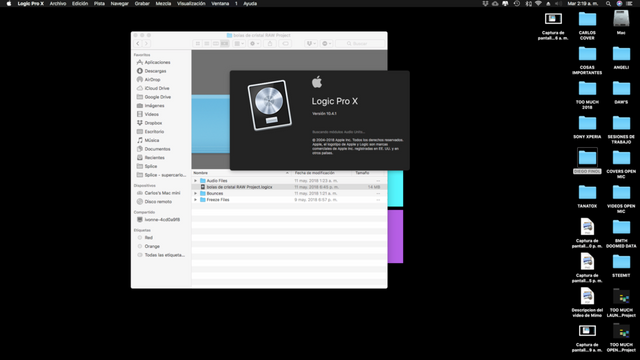Switch Finder to gallery view

pyautogui.click(x=224, y=43)
